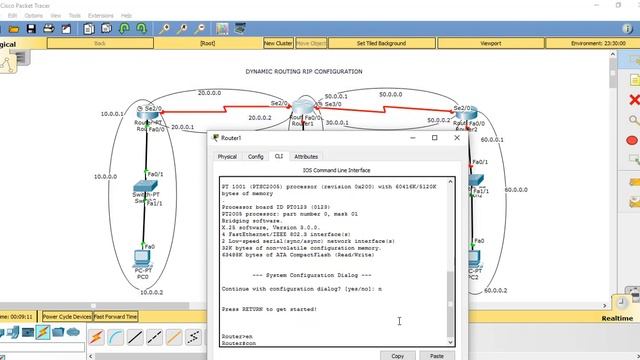Choose the phone line dotted cable
This screenshot has width=640, height=360.
[193, 337]
